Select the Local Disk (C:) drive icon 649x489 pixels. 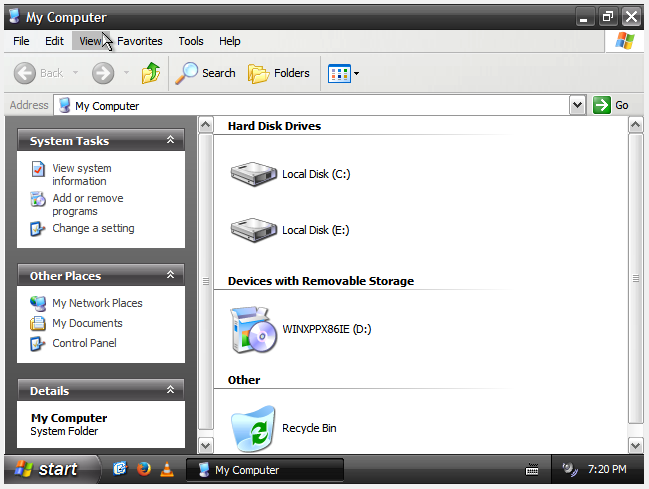(x=254, y=174)
